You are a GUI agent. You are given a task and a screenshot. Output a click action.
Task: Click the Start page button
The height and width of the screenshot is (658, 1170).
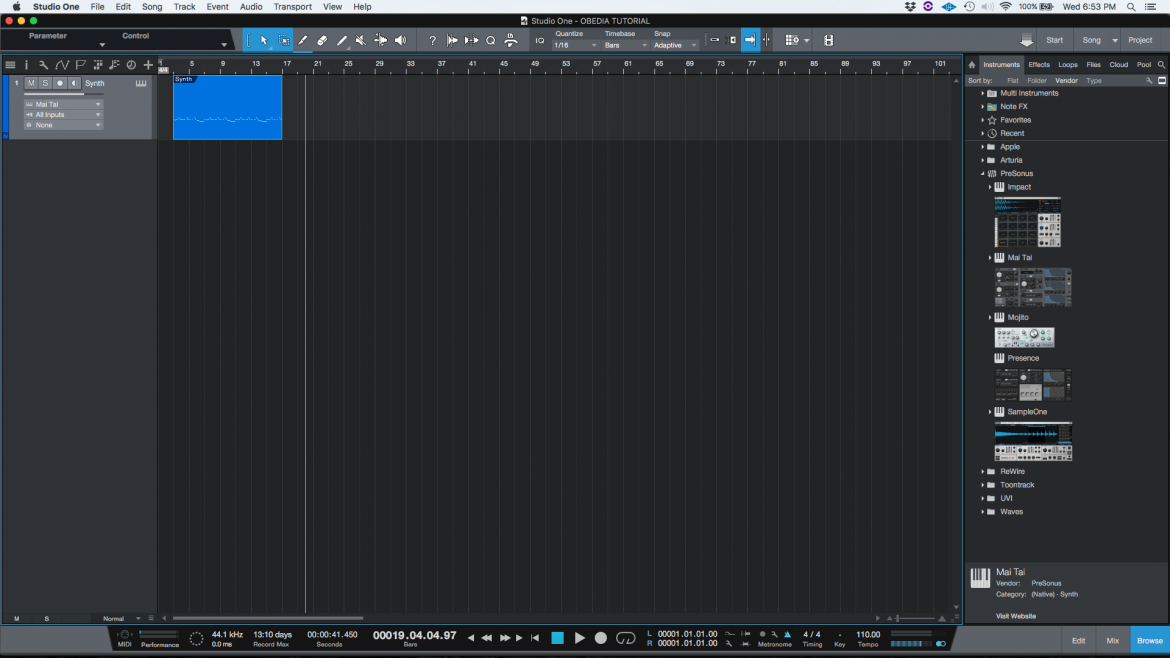click(x=1054, y=40)
